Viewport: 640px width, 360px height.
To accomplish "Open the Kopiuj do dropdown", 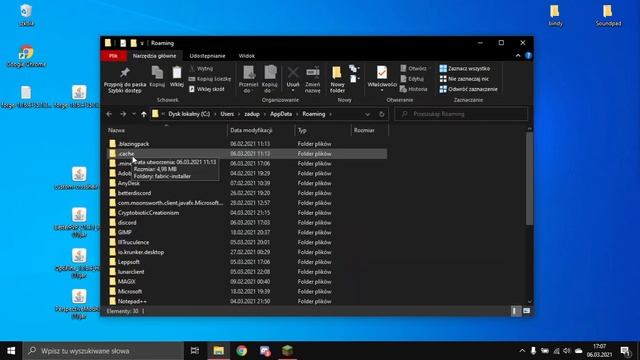I will (269, 79).
